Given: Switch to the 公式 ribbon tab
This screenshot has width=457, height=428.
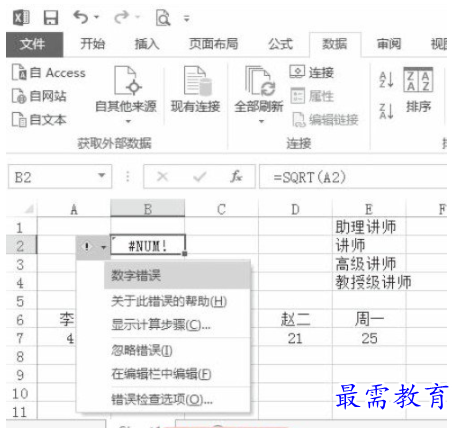Looking at the screenshot, I should click(280, 44).
